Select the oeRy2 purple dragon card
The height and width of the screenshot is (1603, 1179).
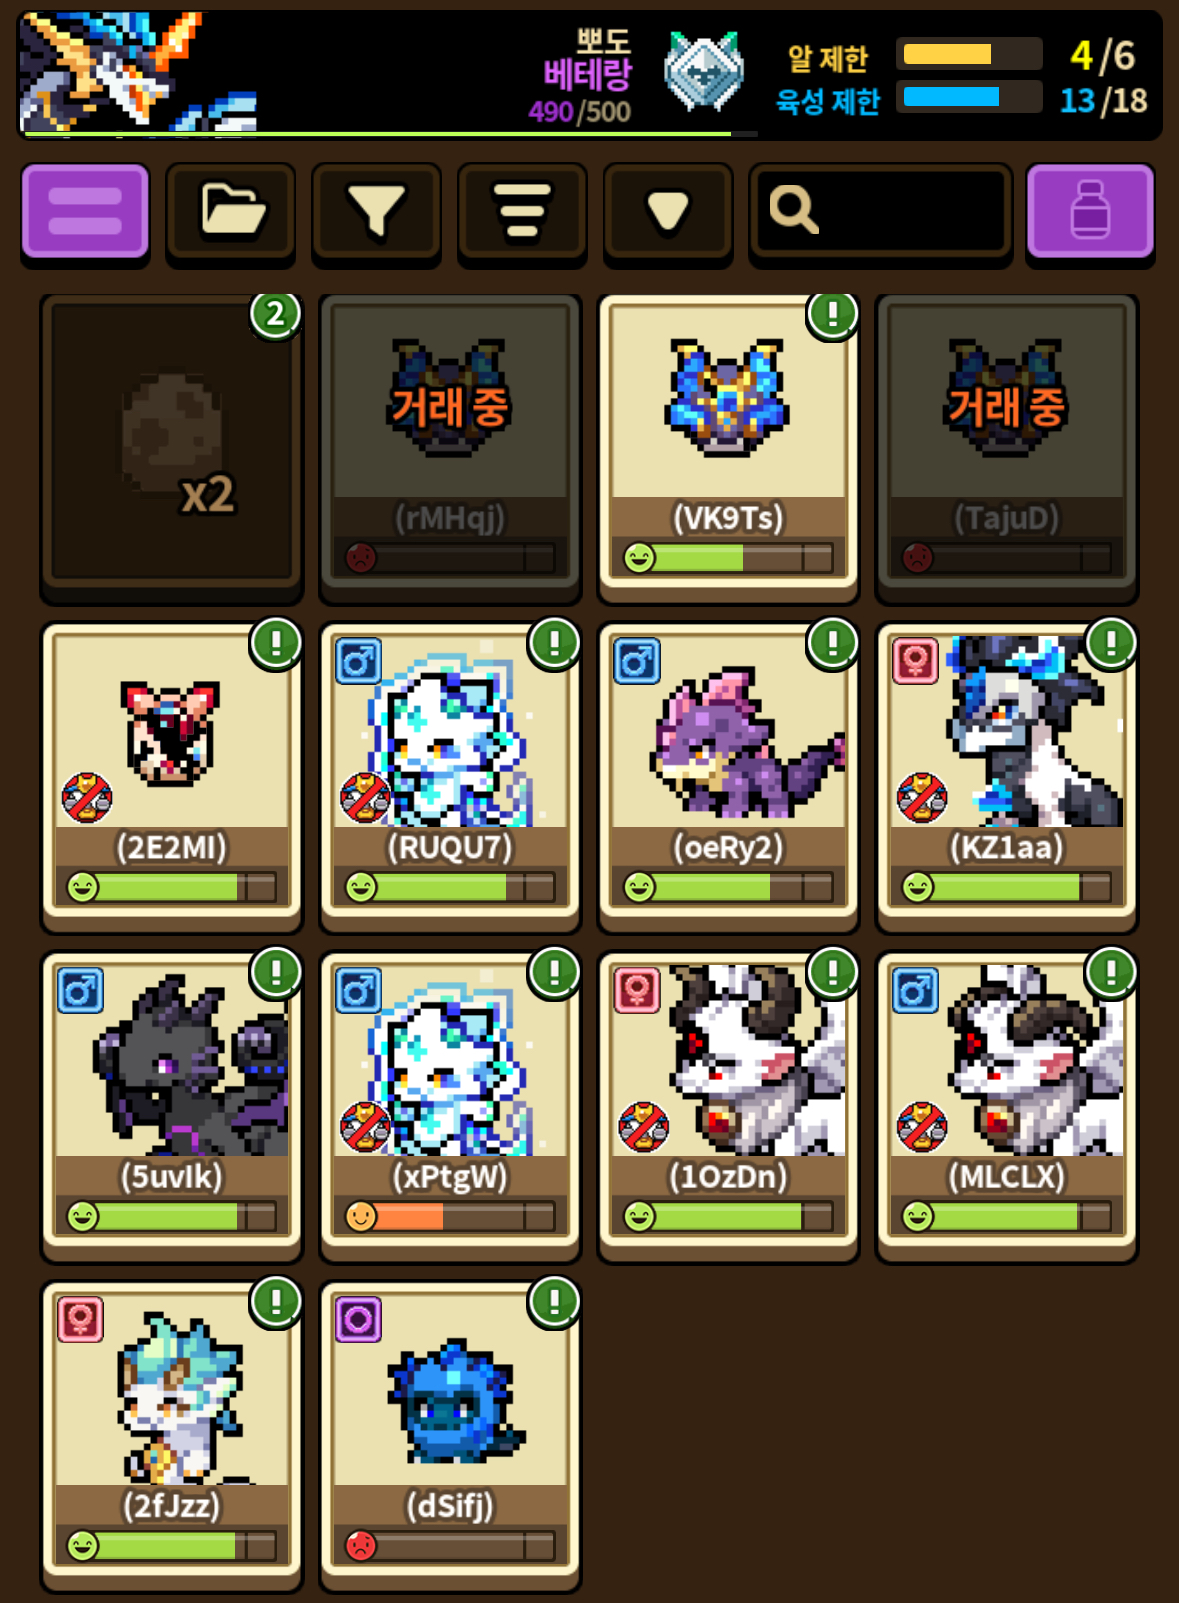[x=728, y=777]
